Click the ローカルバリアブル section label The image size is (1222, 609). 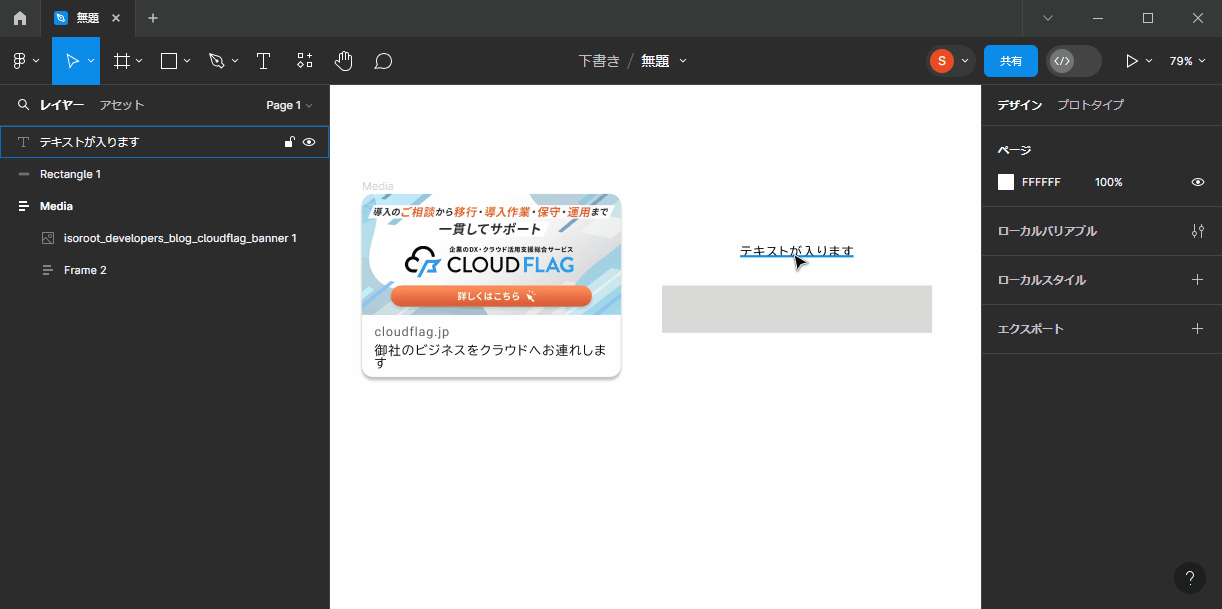[x=1047, y=231]
